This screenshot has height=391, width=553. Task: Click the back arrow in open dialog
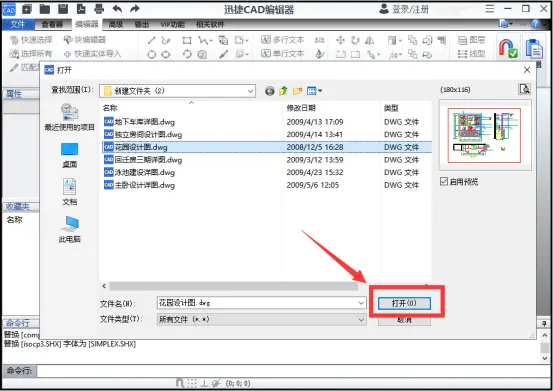270,91
